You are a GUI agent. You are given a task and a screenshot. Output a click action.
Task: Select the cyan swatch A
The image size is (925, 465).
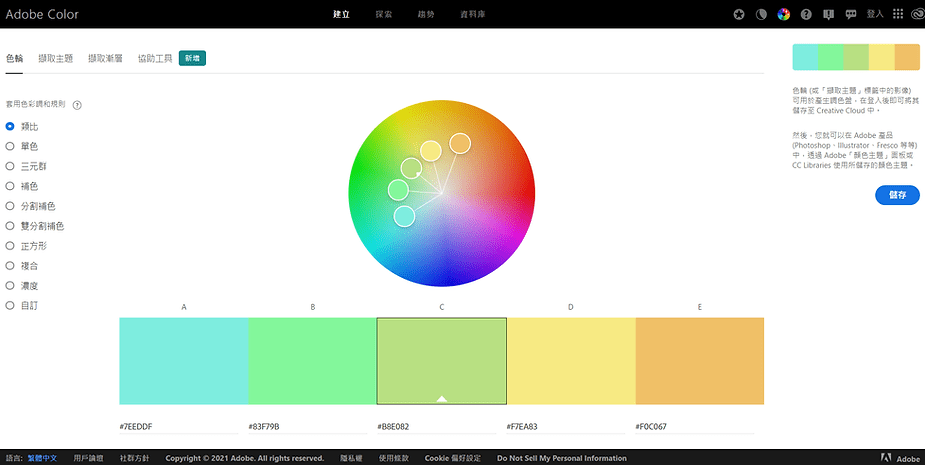pos(183,361)
